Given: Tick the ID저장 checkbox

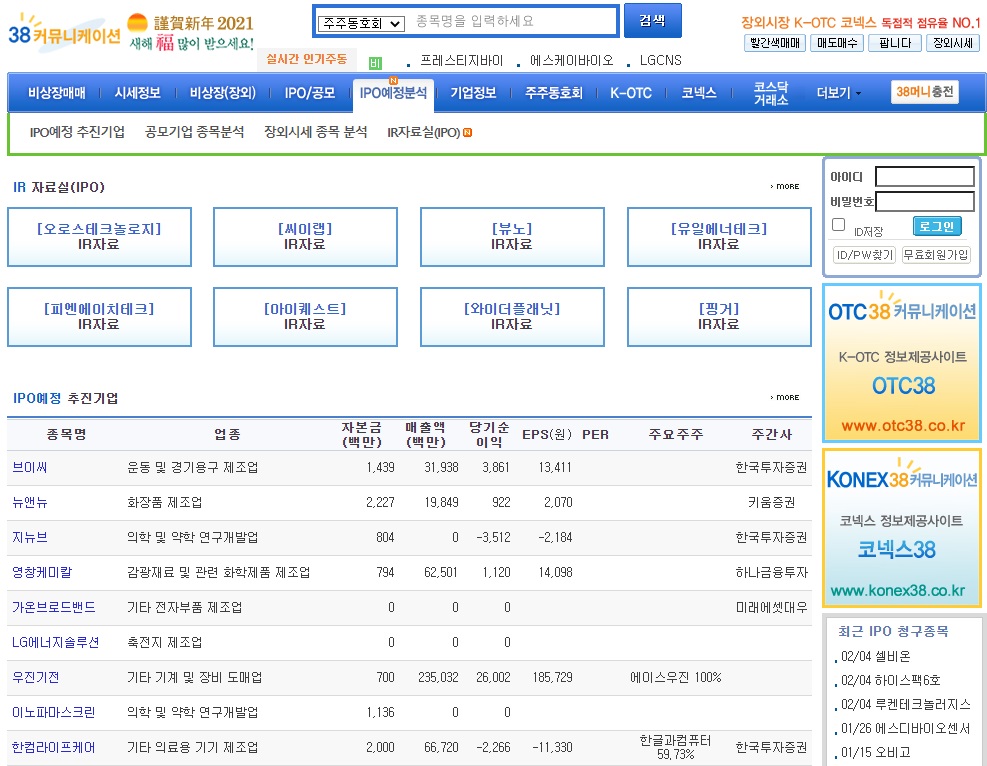Looking at the screenshot, I should click(x=838, y=225).
